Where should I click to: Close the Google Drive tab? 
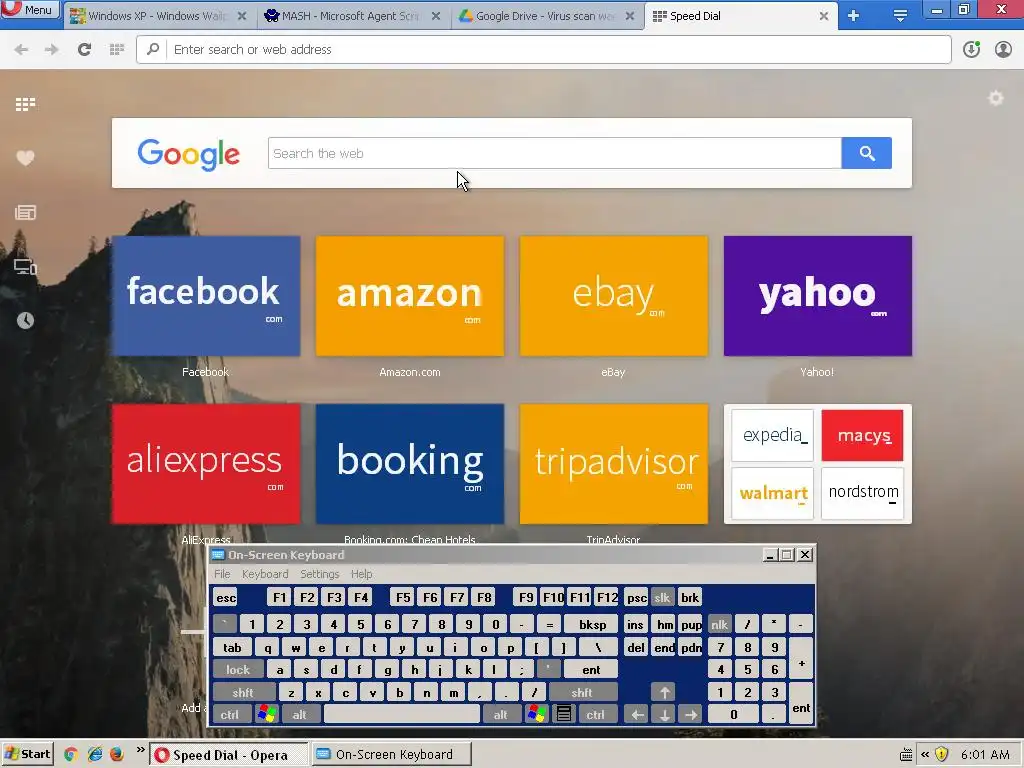(630, 16)
